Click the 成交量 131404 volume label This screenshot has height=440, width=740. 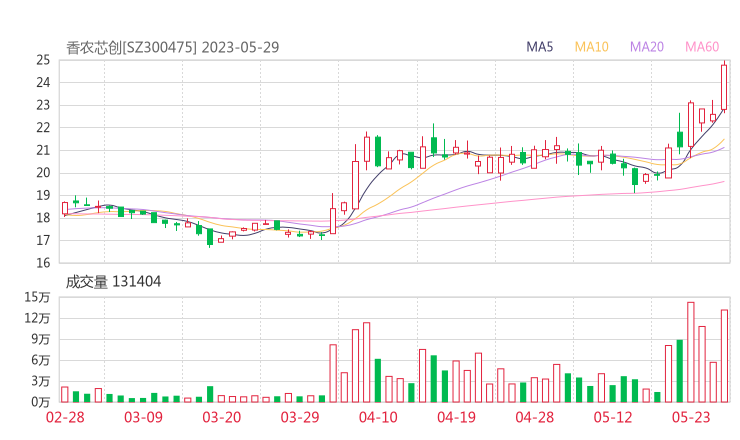coord(113,282)
